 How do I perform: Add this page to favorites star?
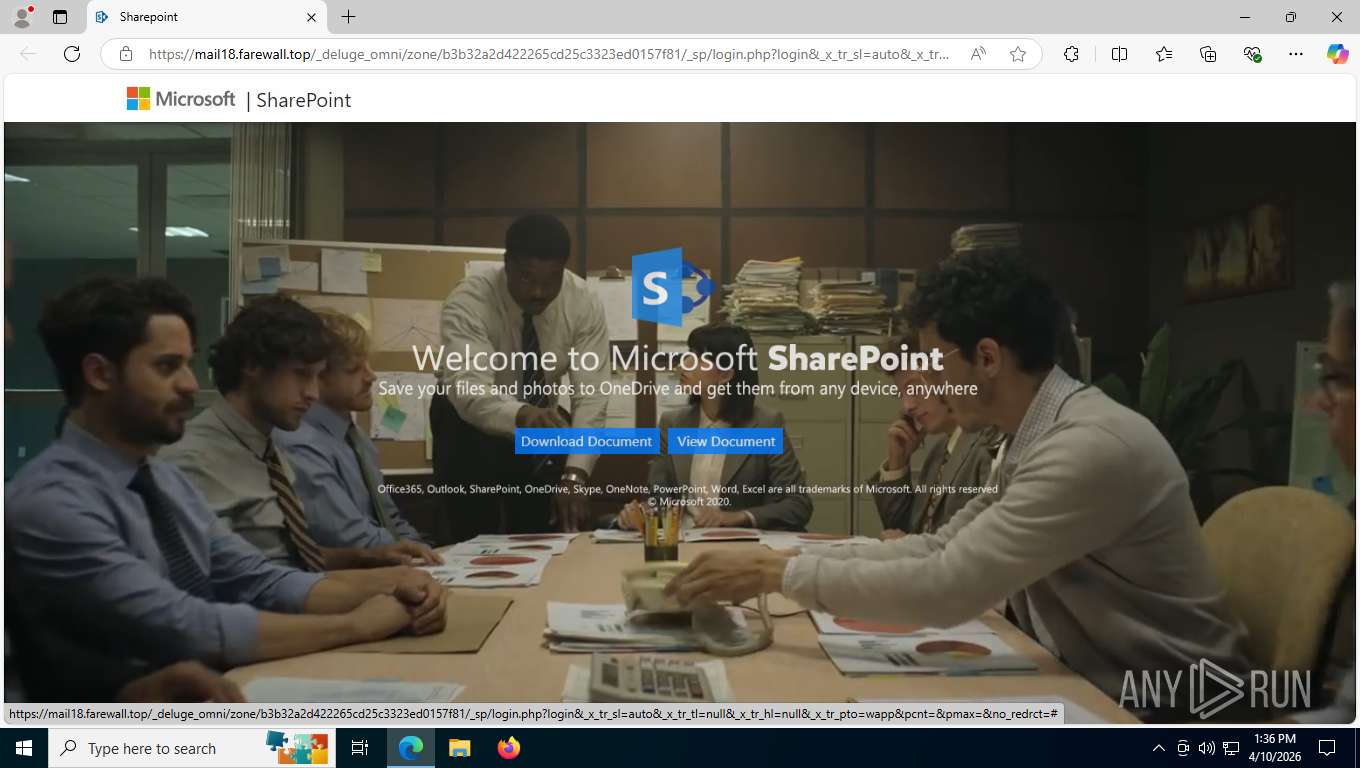pos(1018,54)
